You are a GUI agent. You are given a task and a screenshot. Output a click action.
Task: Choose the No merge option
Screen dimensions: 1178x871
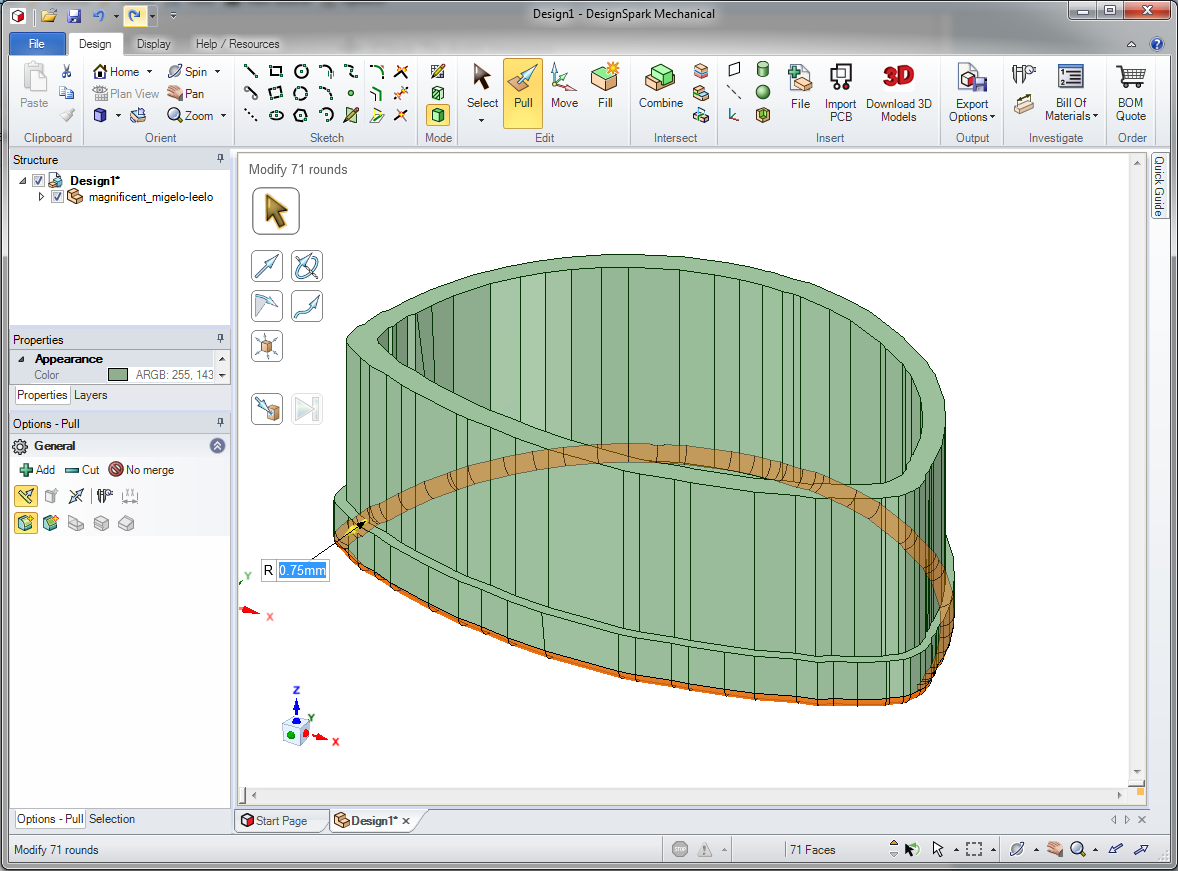(x=141, y=470)
